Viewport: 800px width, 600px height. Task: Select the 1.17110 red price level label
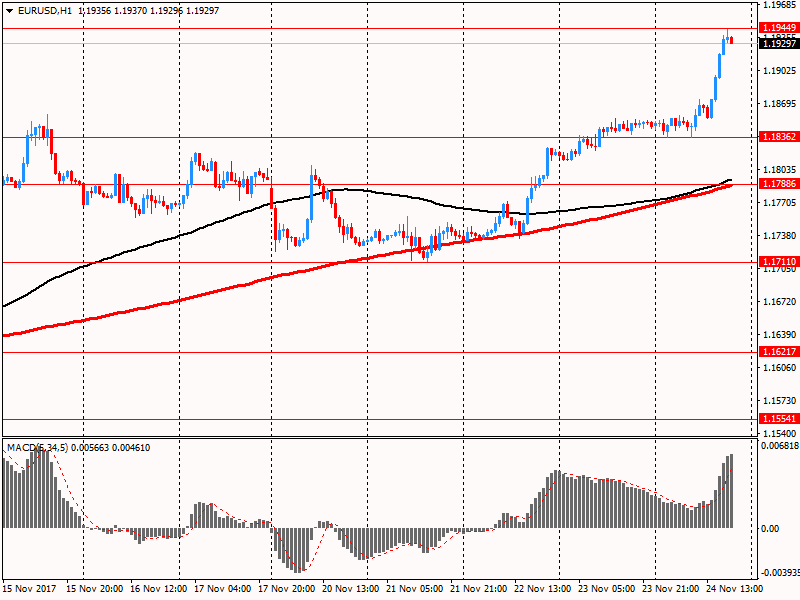[x=779, y=262]
